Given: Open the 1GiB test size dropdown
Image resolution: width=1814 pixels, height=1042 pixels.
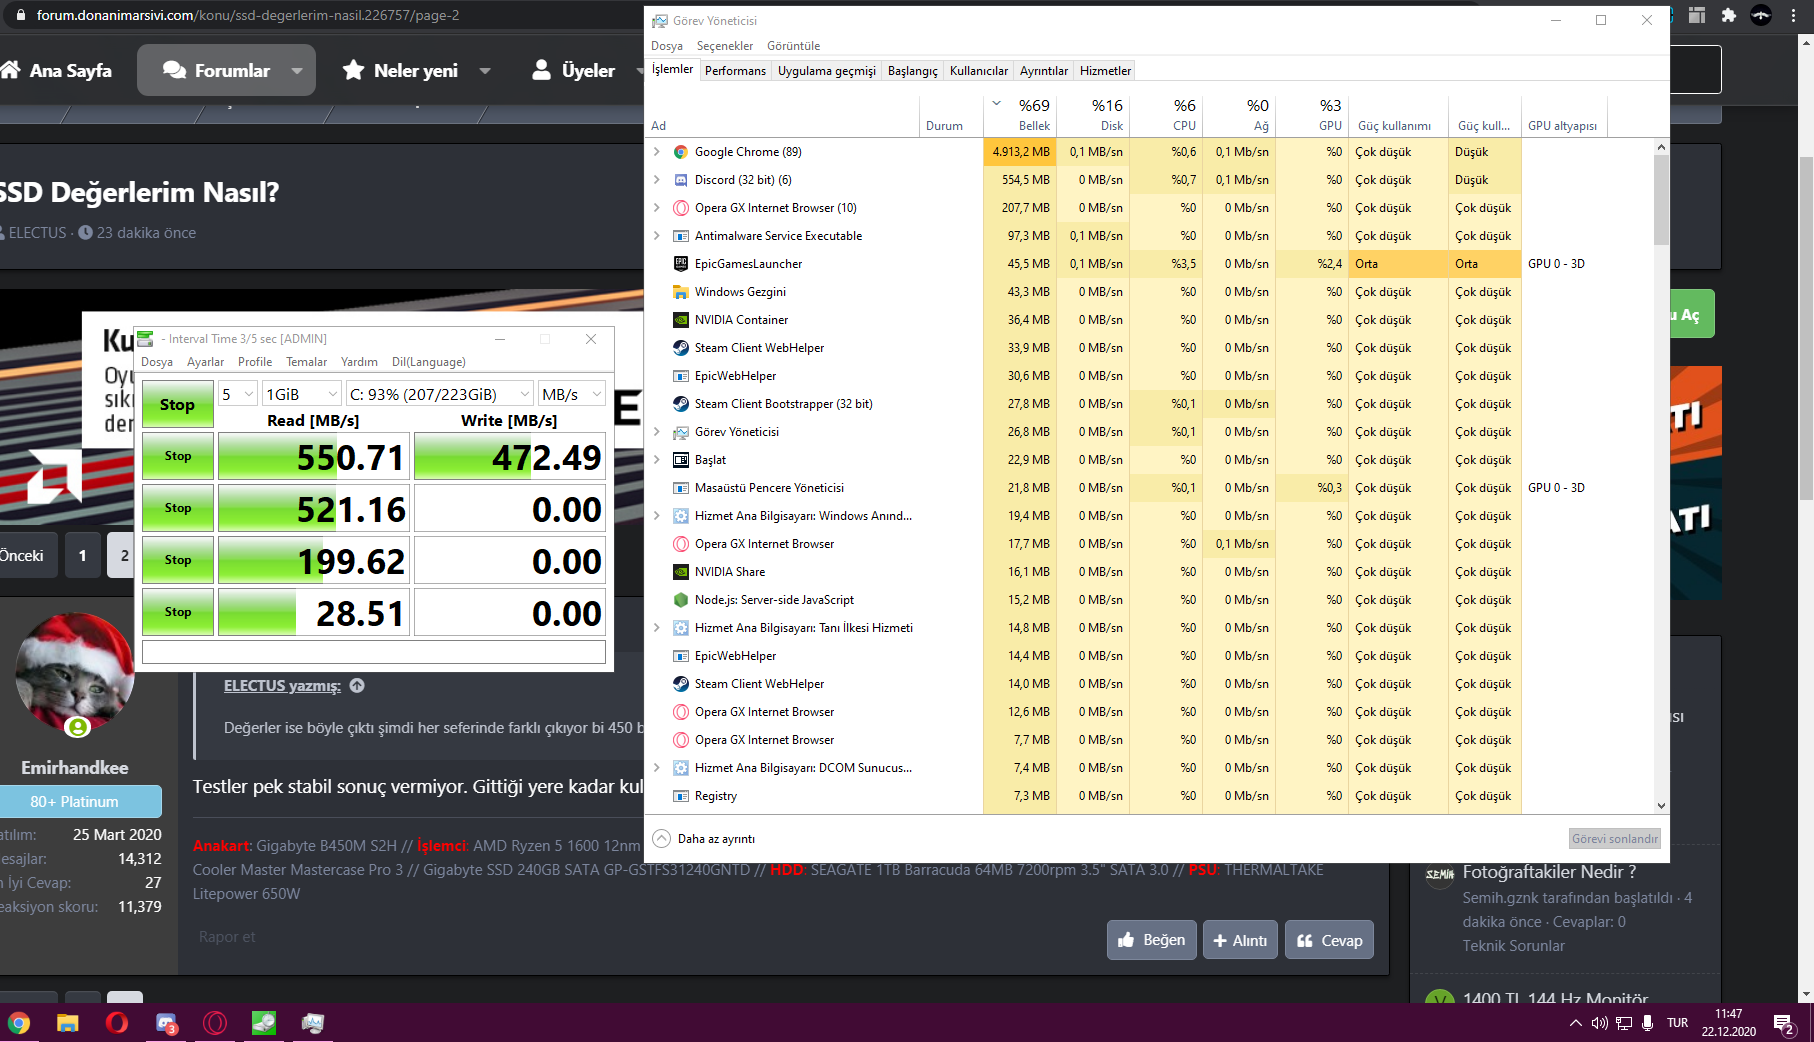Looking at the screenshot, I should (x=301, y=394).
